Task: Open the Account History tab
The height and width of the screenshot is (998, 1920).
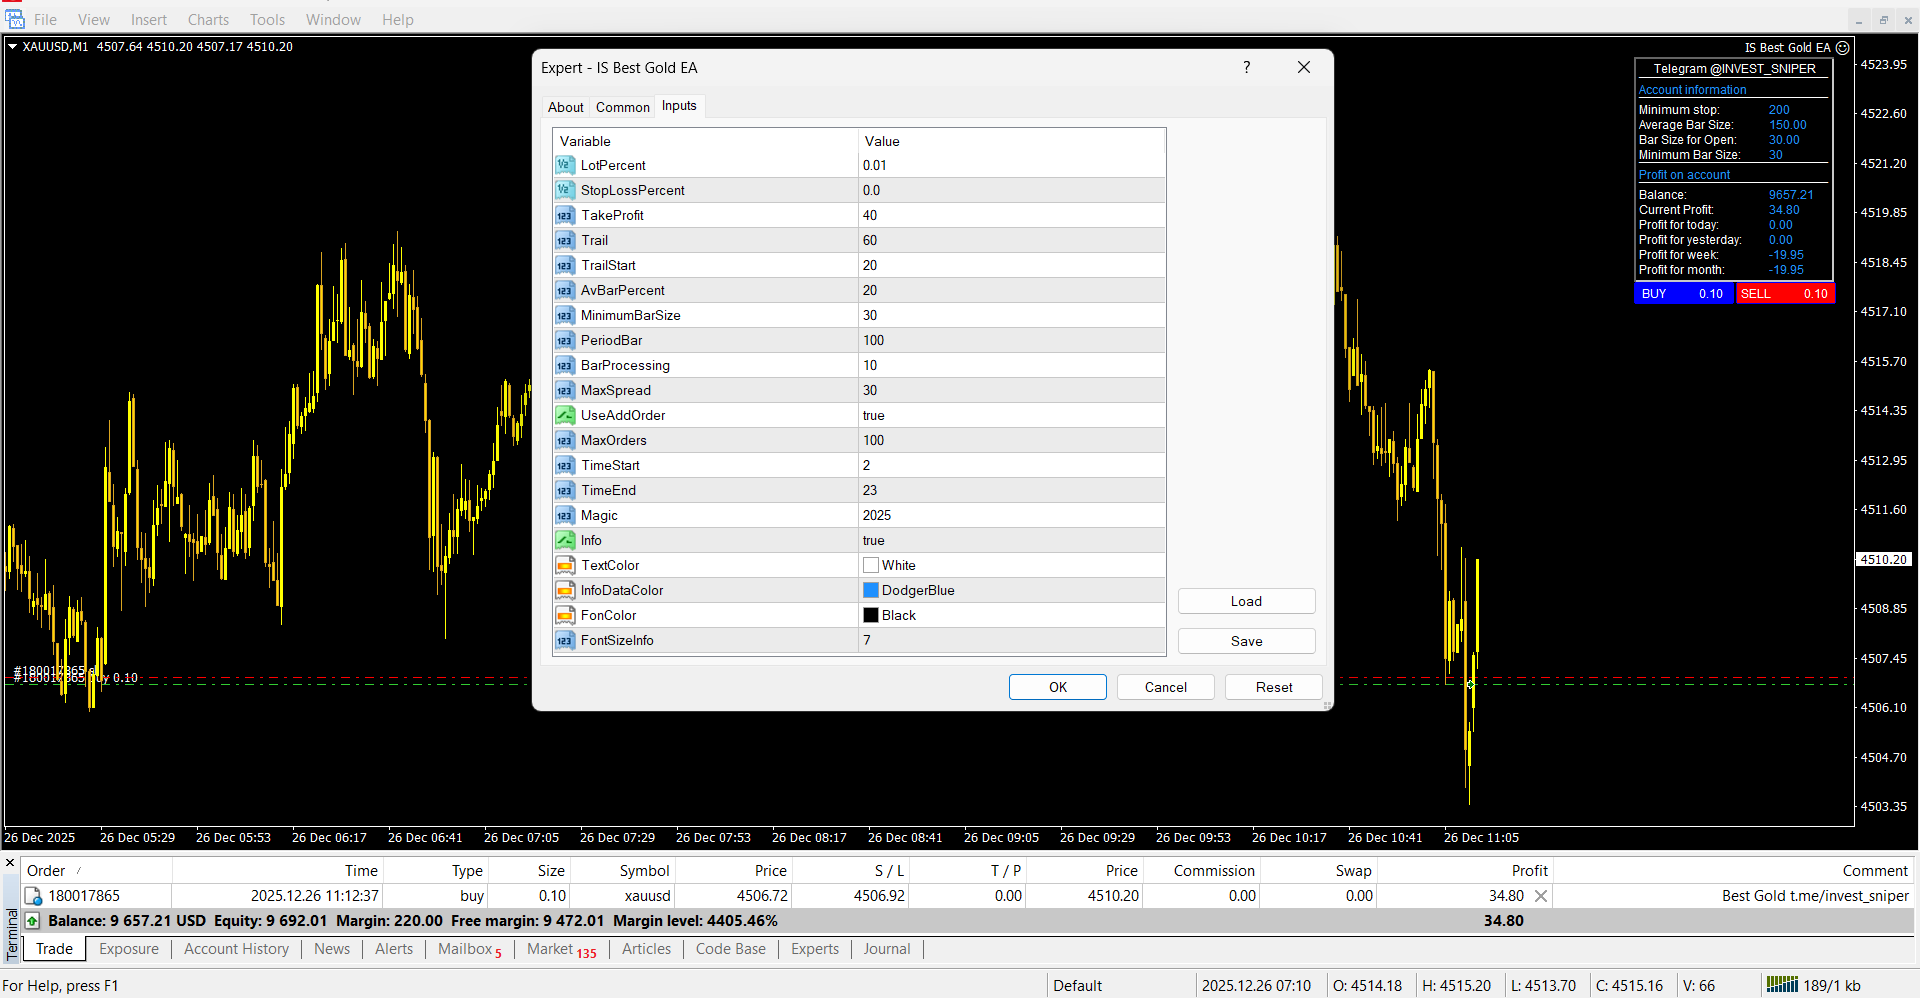Action: point(236,949)
